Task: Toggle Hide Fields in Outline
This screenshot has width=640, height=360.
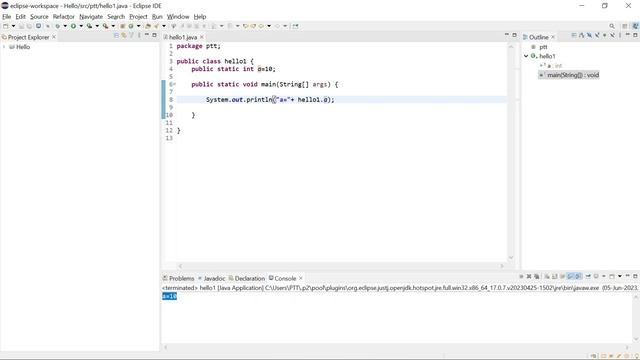Action: [589, 36]
